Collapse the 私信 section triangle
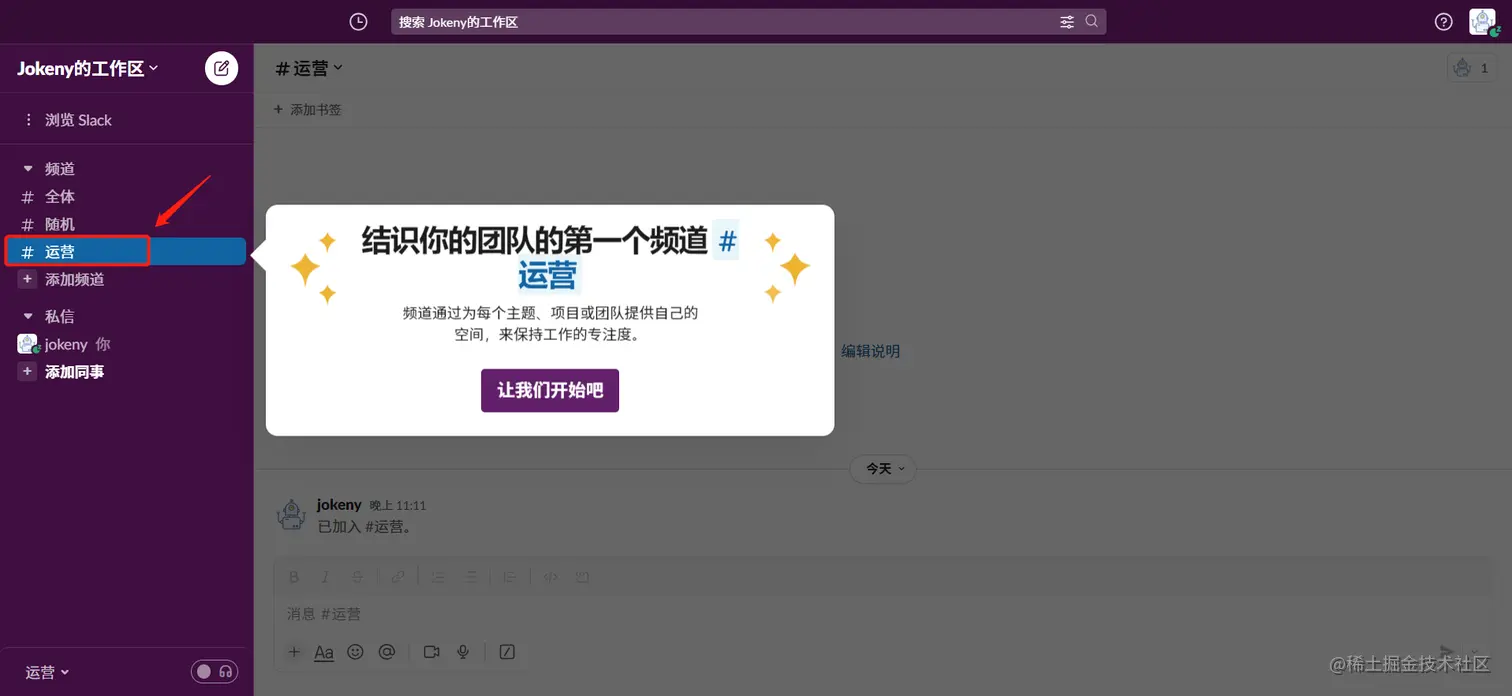The height and width of the screenshot is (696, 1512). click(28, 316)
